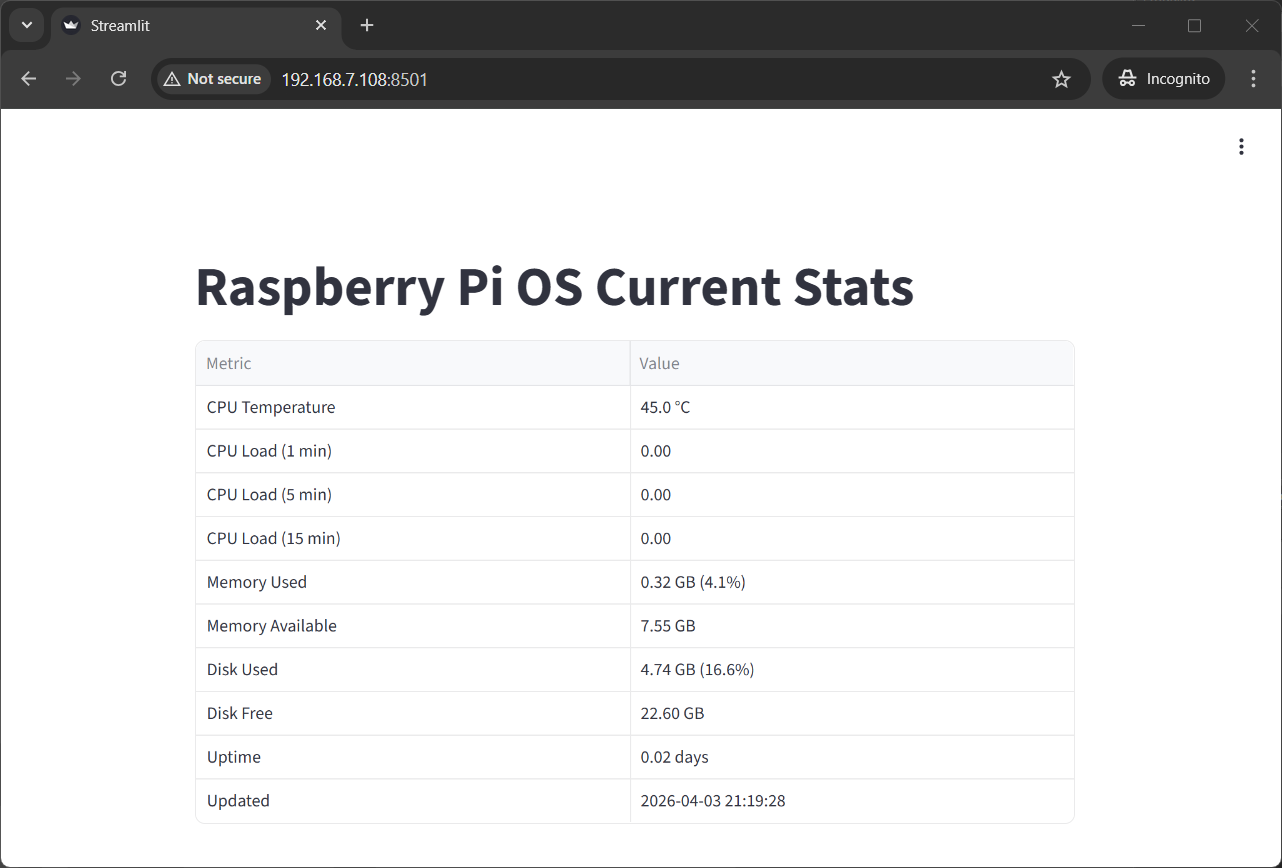
Task: Open the Streamlit app menu (three dots)
Action: (1241, 146)
